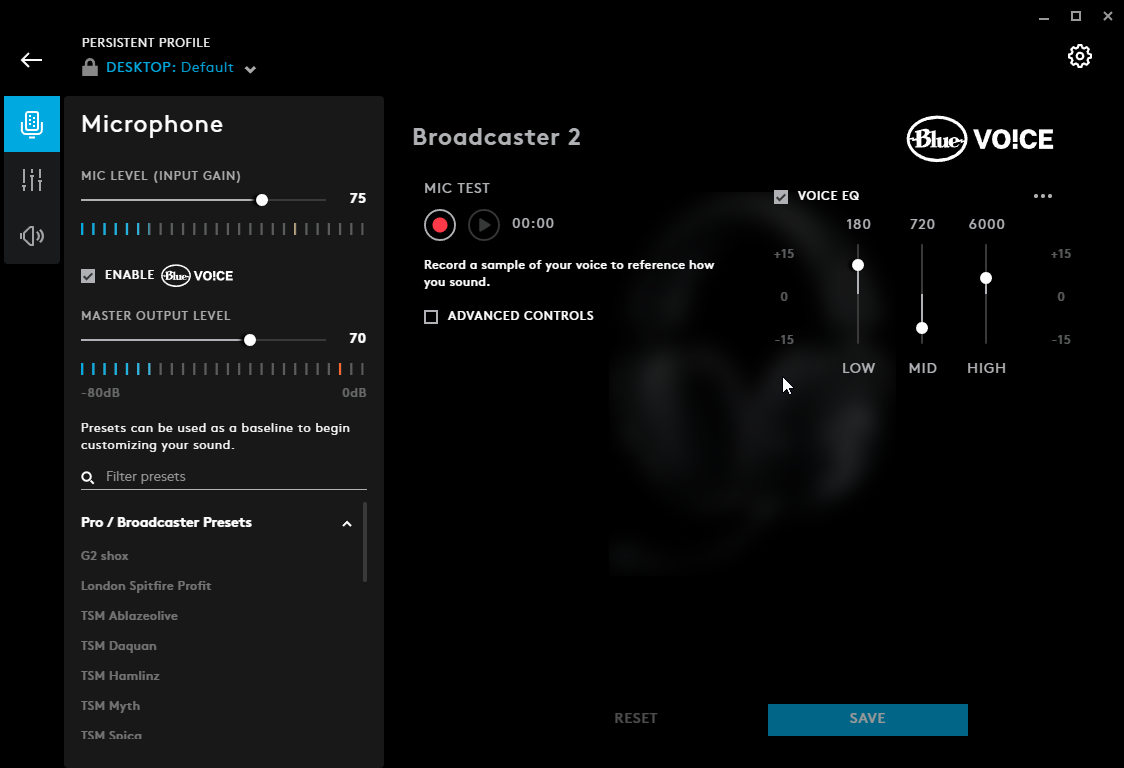Select the TSM Daquan preset

[118, 646]
